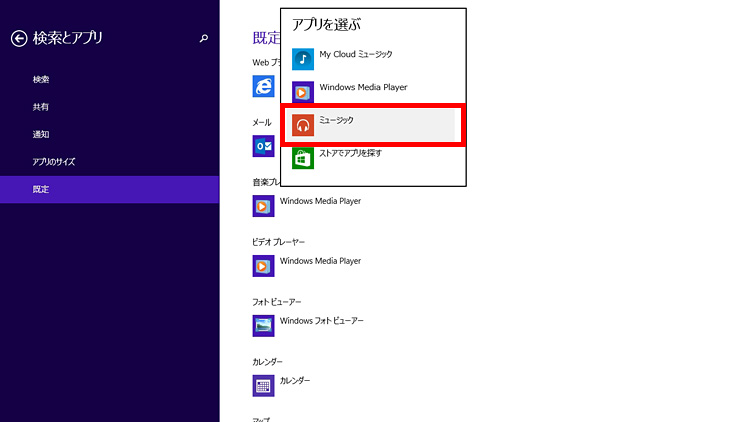Click the 検索とアプリ page title

(x=68, y=38)
